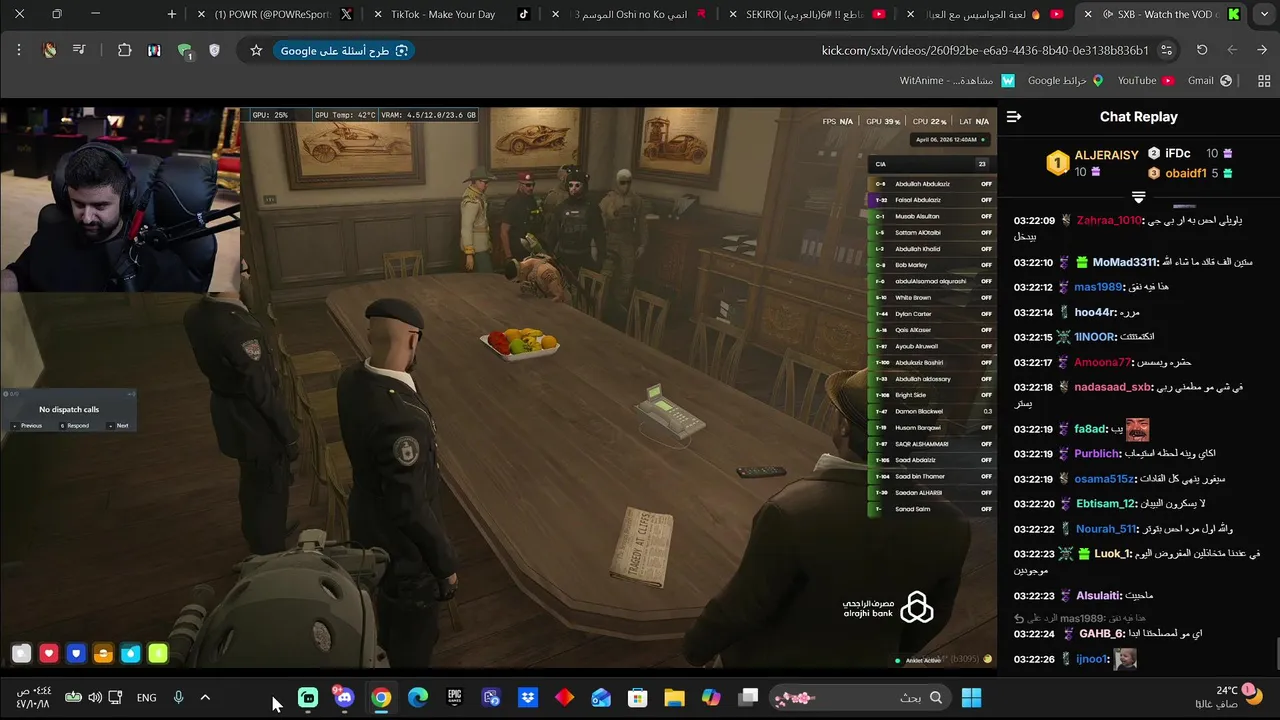This screenshot has width=1280, height=720.
Task: Click the Chat Replay scrollbar
Action: [1276, 653]
